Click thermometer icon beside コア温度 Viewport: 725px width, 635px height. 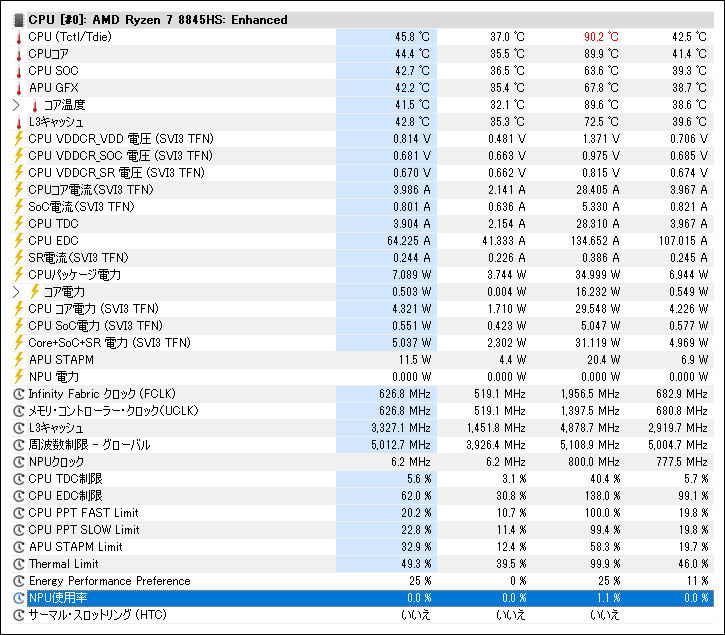(x=35, y=105)
